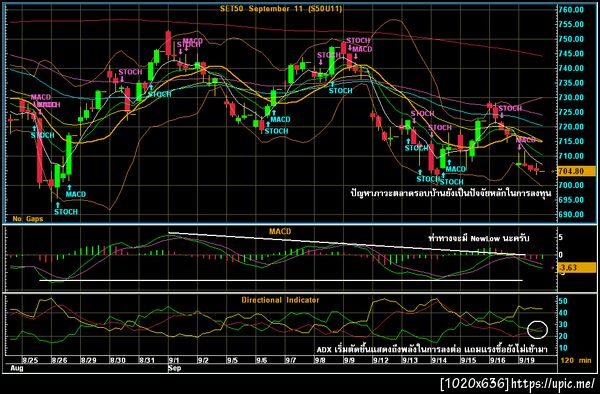Choose the 9/2 date label
Image resolution: width=600 pixels, height=394 pixels.
[203, 360]
